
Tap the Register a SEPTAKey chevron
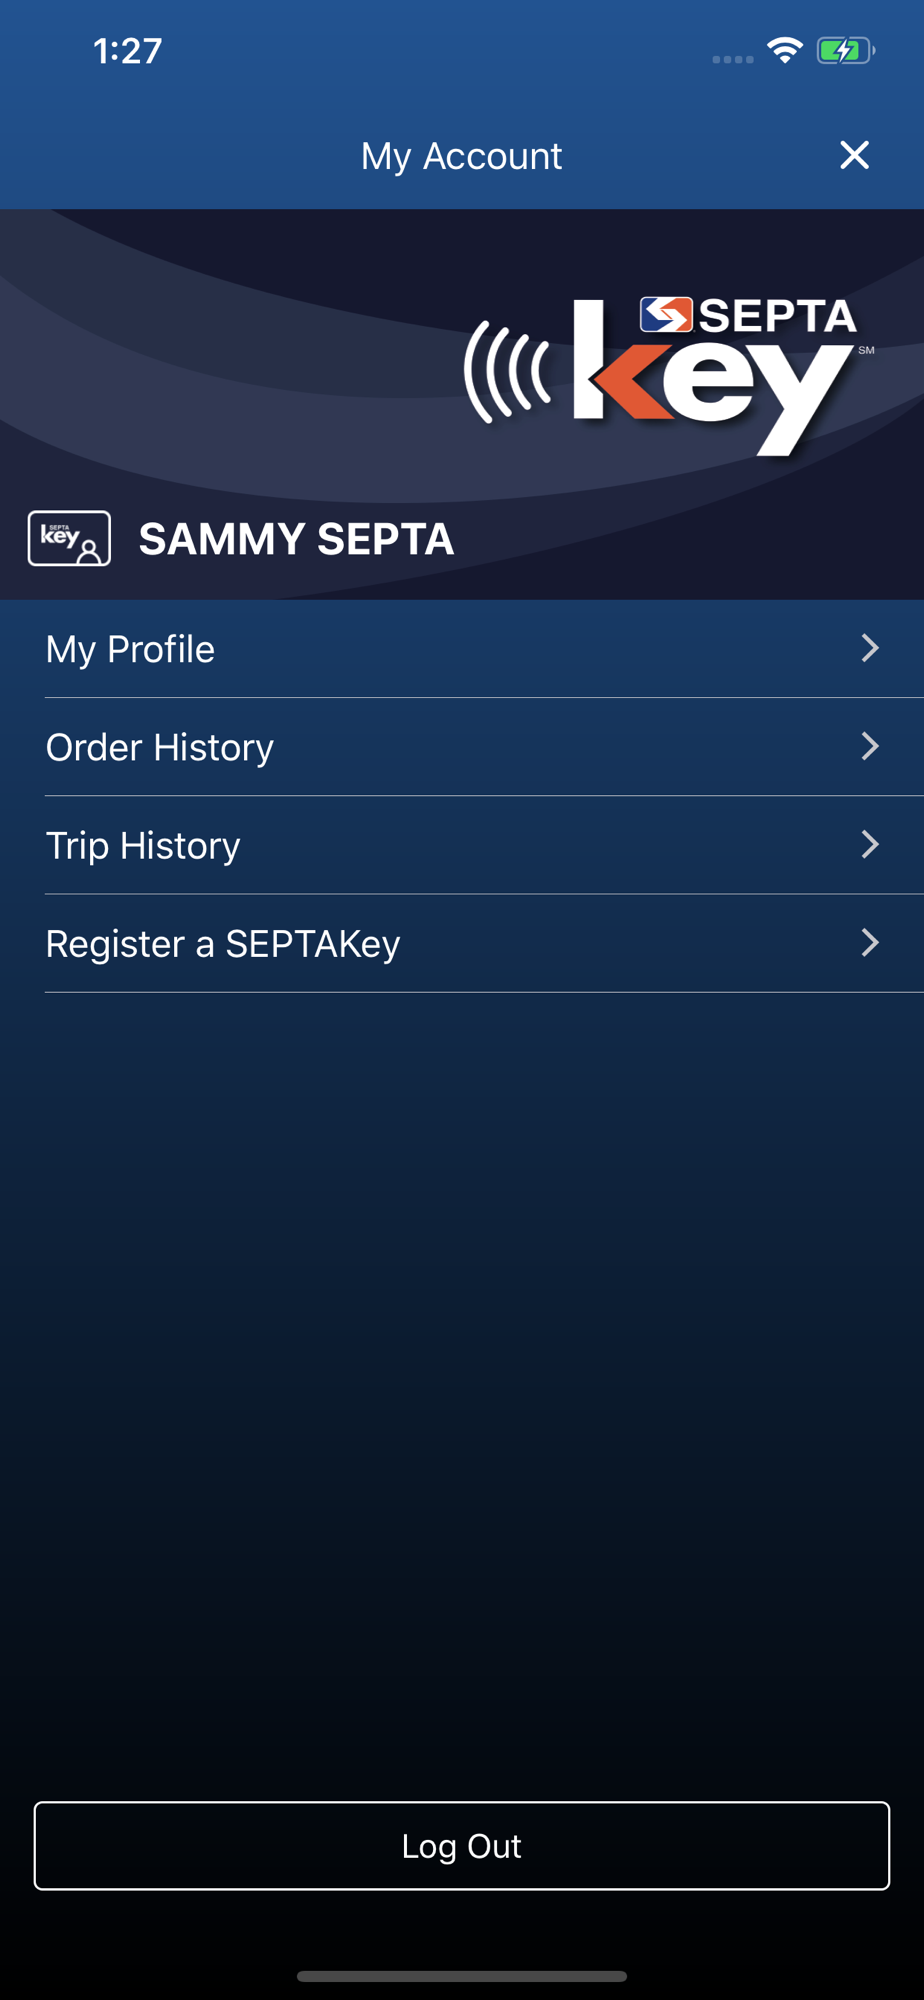869,942
